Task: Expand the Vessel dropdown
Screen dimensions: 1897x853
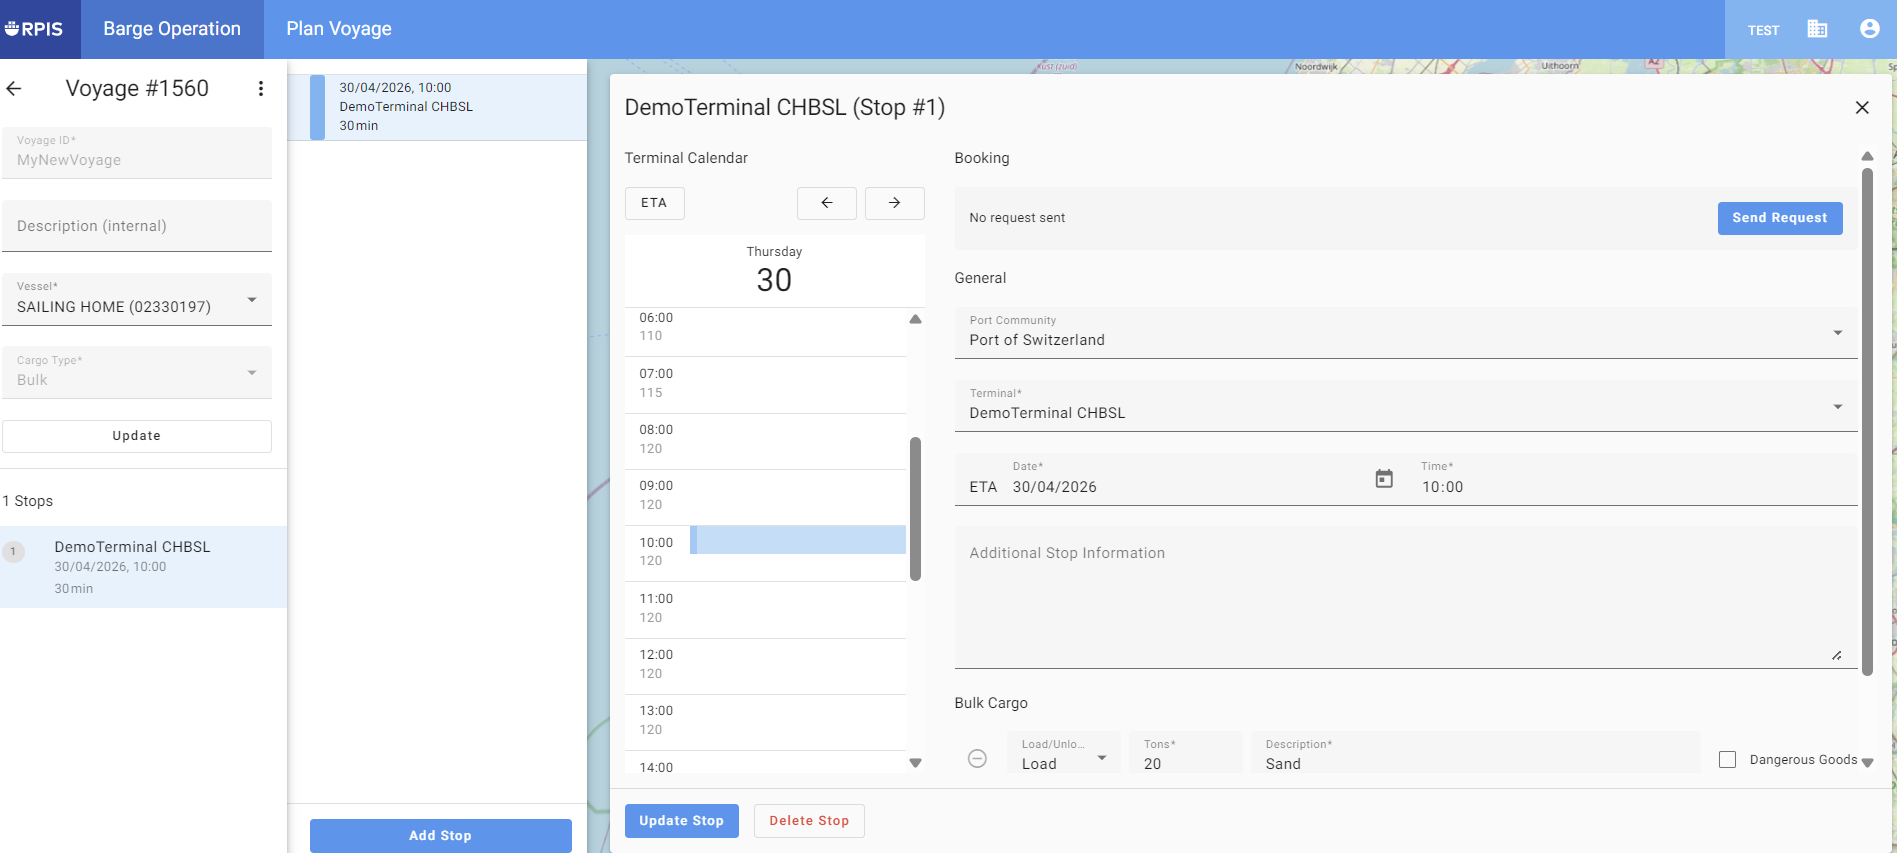Action: coord(251,300)
